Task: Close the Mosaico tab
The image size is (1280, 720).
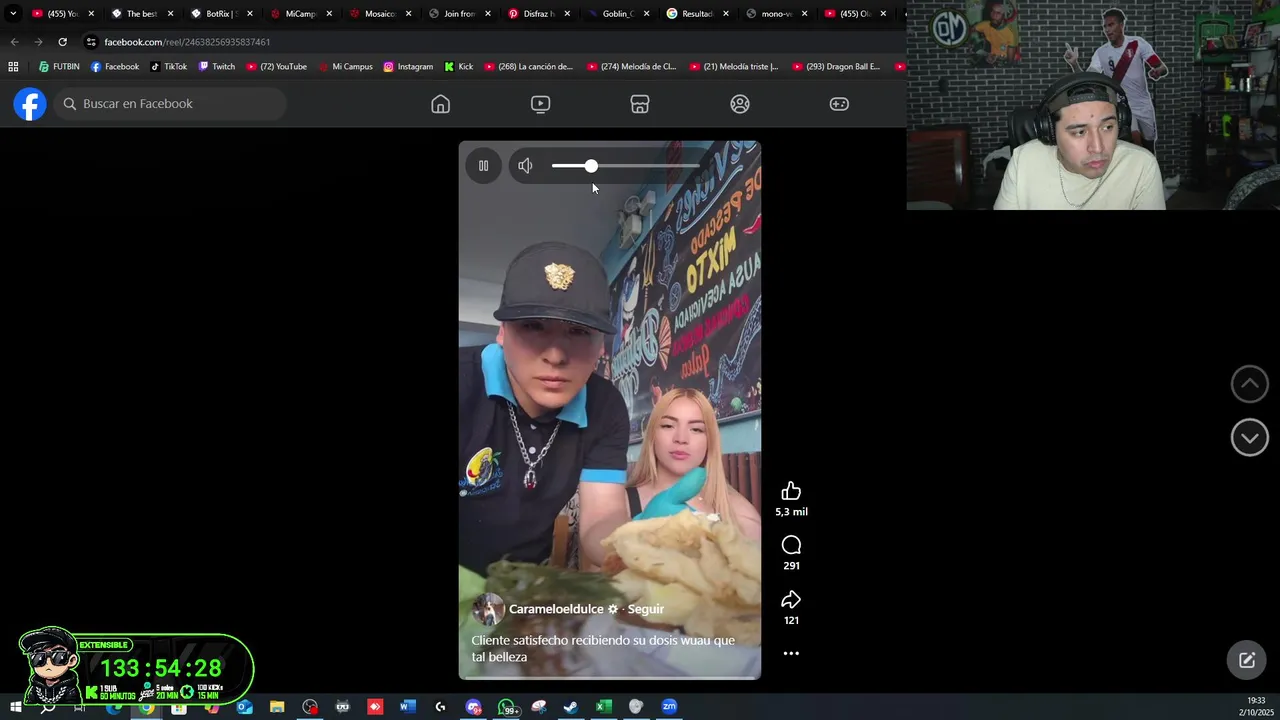Action: click(408, 14)
